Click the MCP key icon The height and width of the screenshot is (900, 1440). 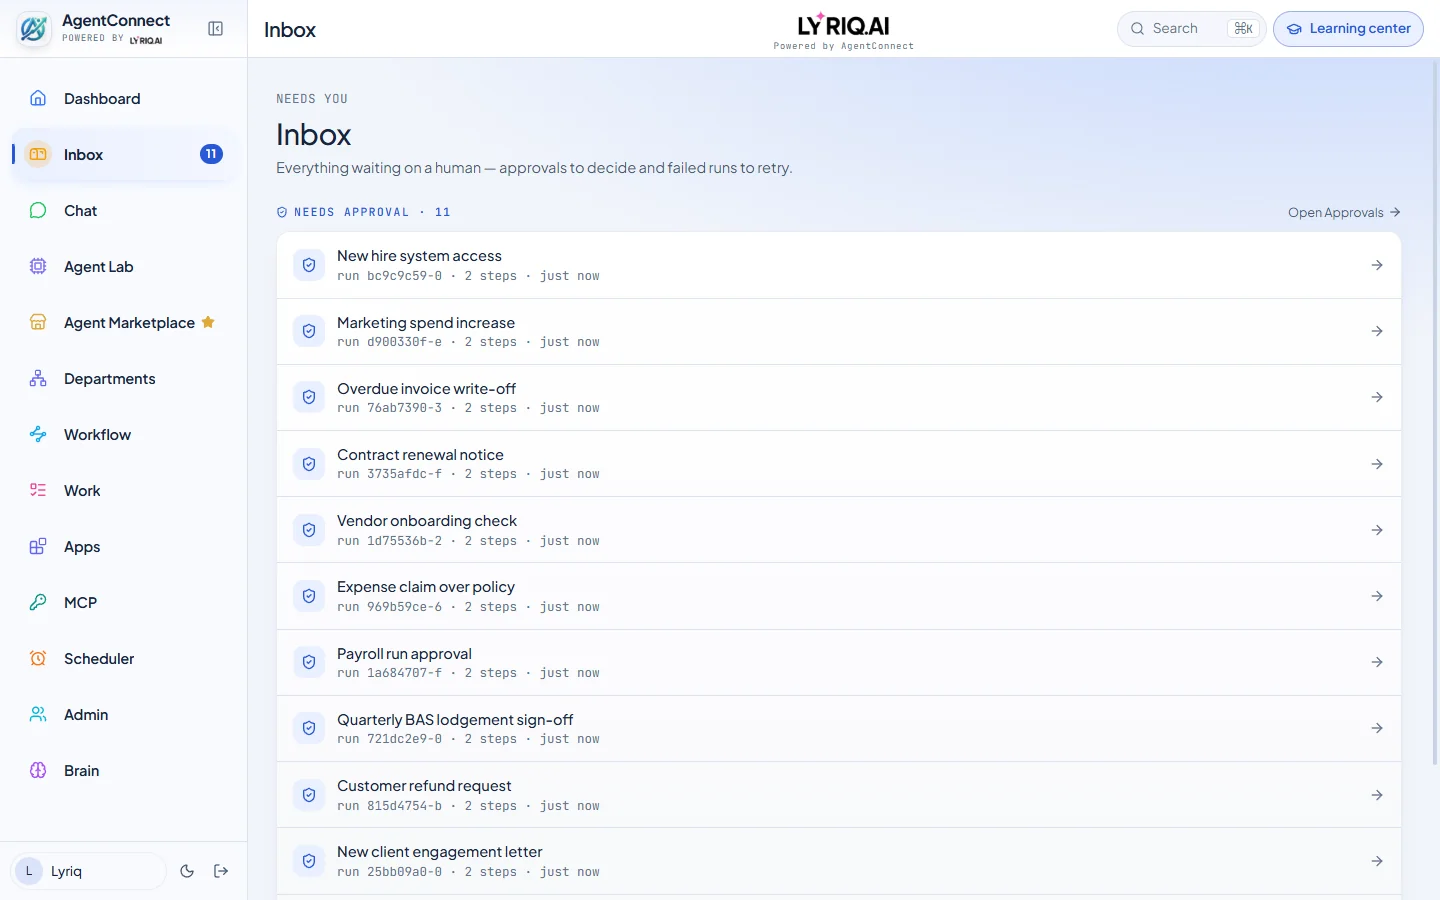(x=38, y=602)
